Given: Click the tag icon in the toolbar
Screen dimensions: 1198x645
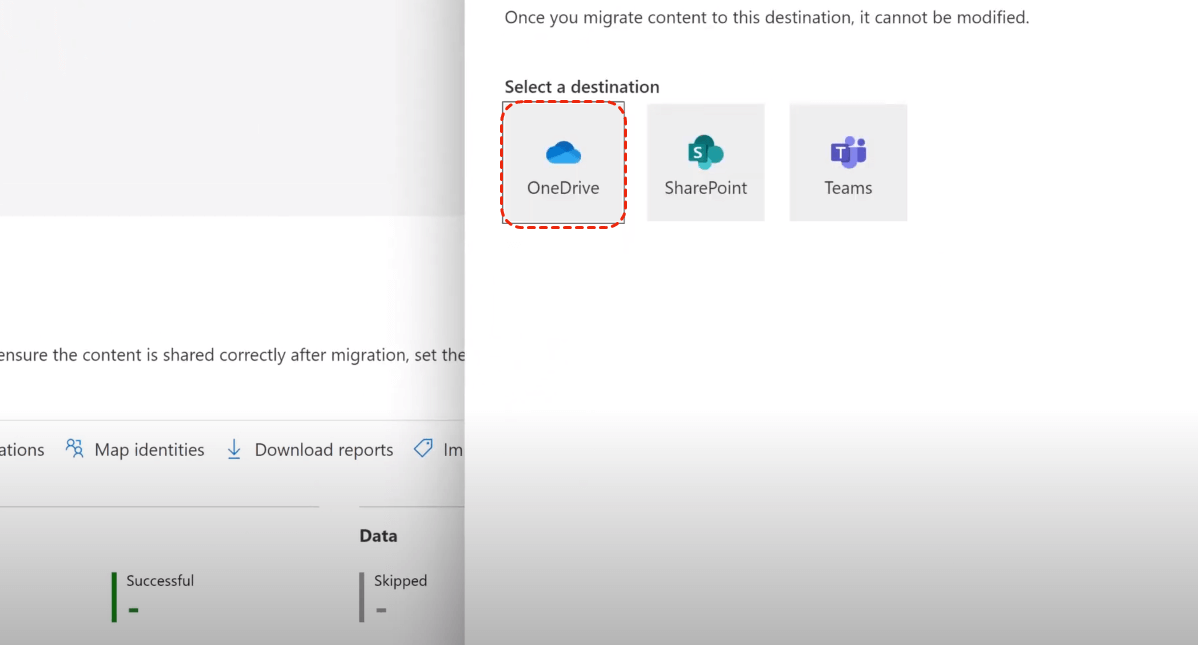Looking at the screenshot, I should click(423, 449).
